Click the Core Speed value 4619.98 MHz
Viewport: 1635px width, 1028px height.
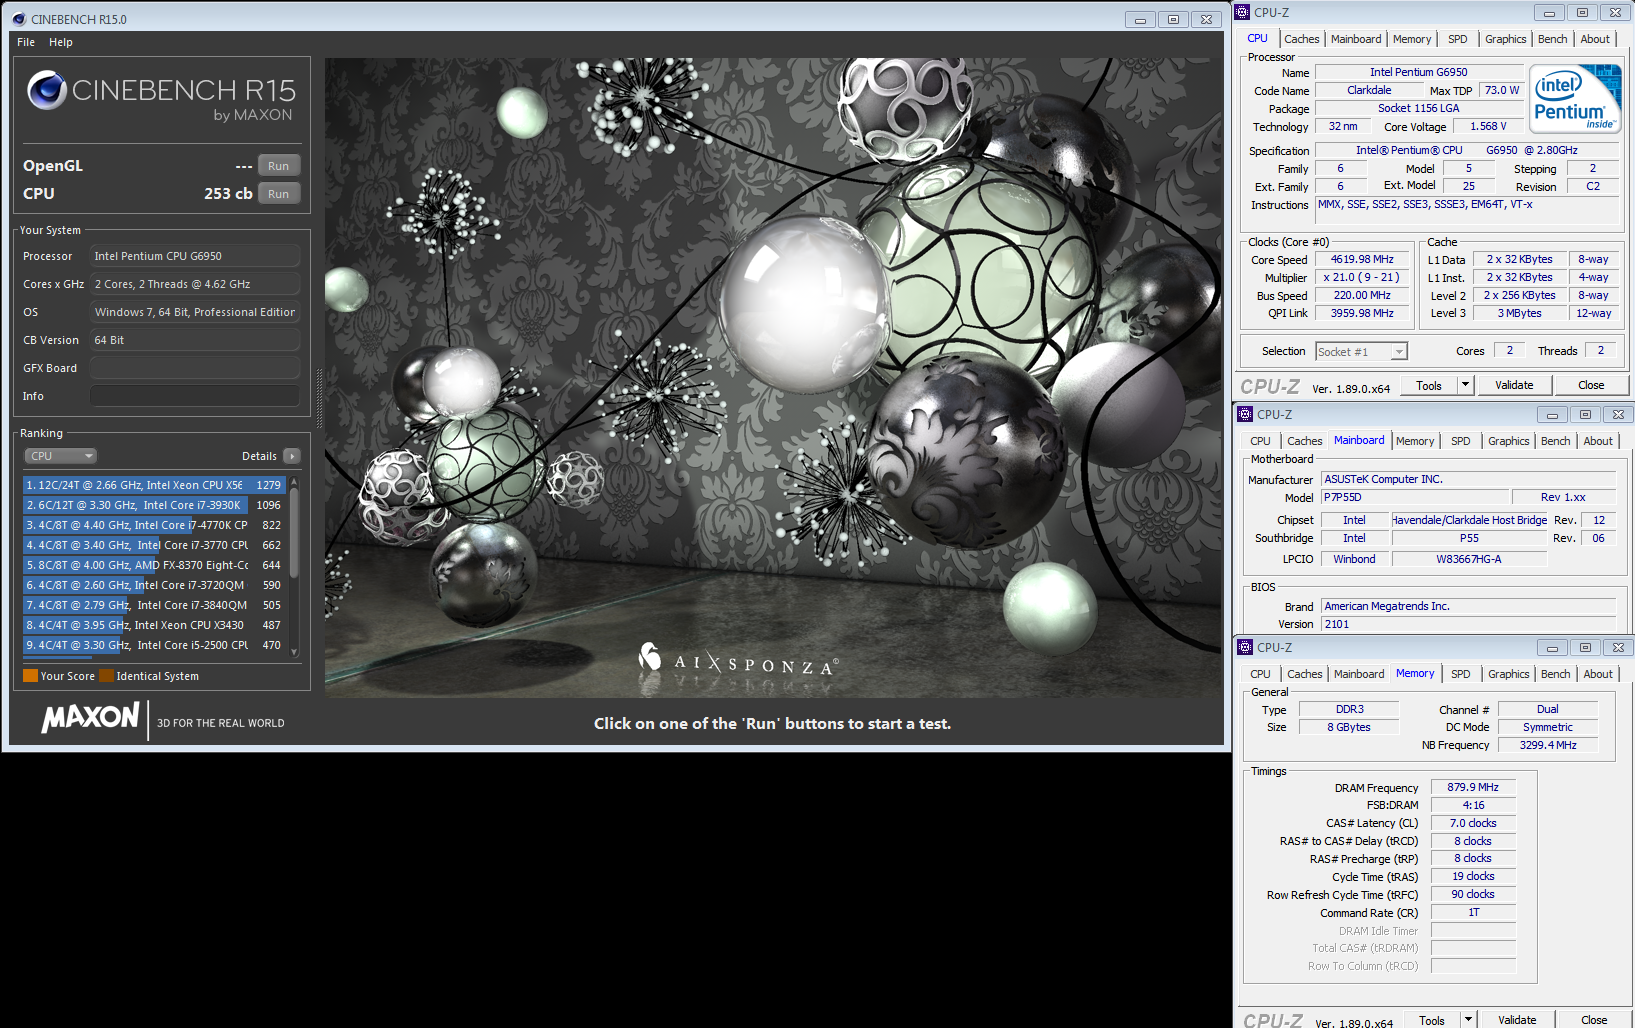pyautogui.click(x=1362, y=259)
